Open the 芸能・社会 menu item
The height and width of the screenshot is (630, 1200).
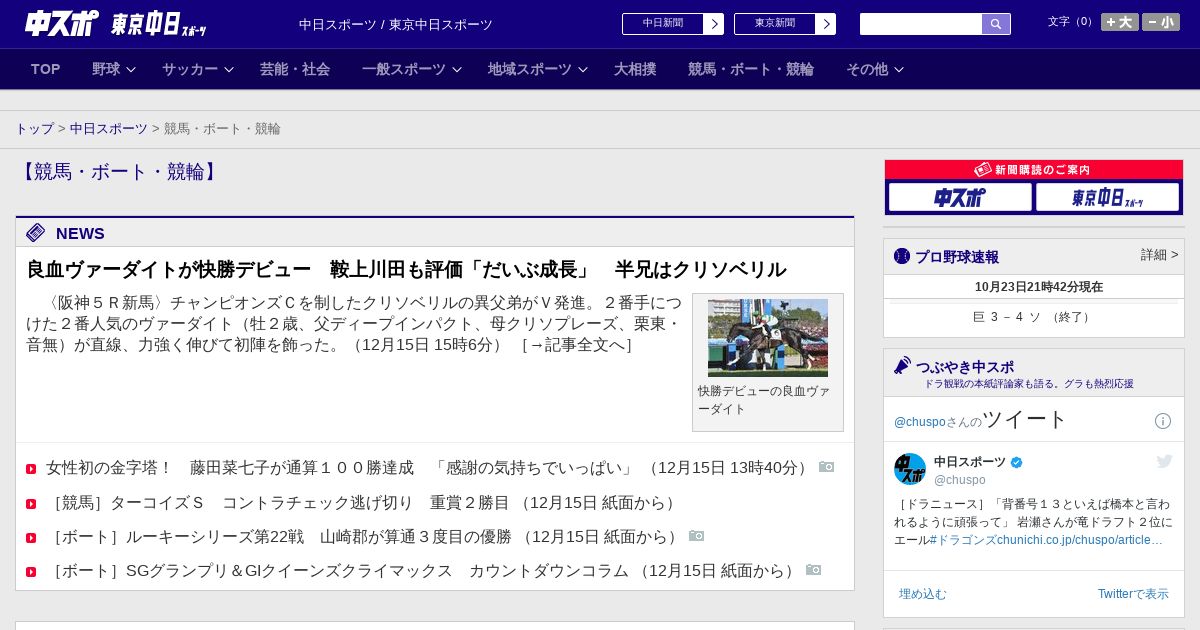pyautogui.click(x=295, y=69)
